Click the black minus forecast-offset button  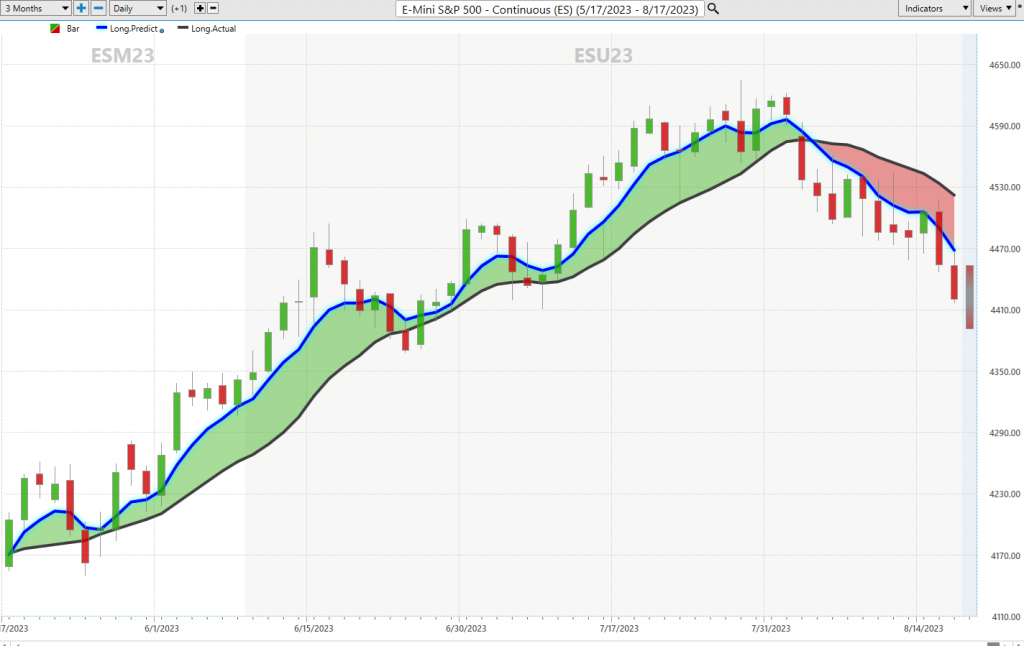(x=212, y=8)
